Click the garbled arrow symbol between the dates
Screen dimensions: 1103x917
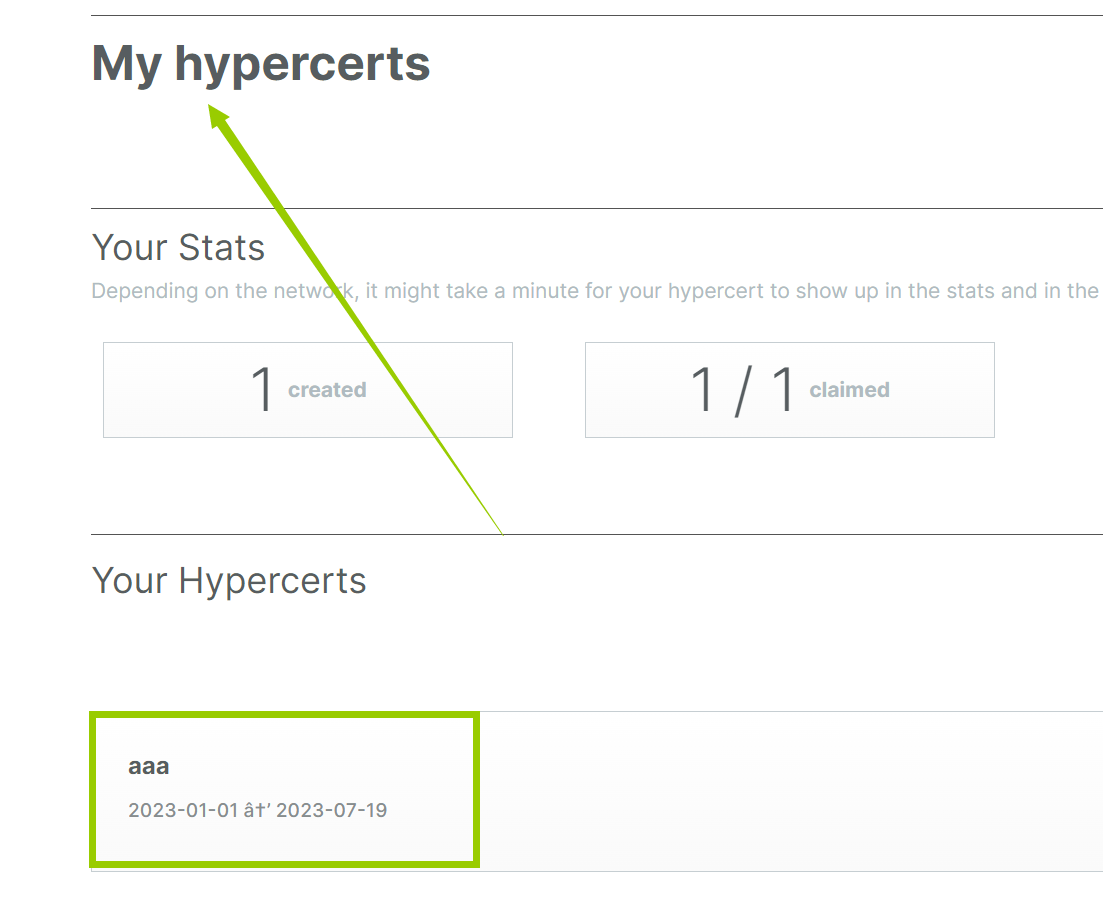coord(258,810)
